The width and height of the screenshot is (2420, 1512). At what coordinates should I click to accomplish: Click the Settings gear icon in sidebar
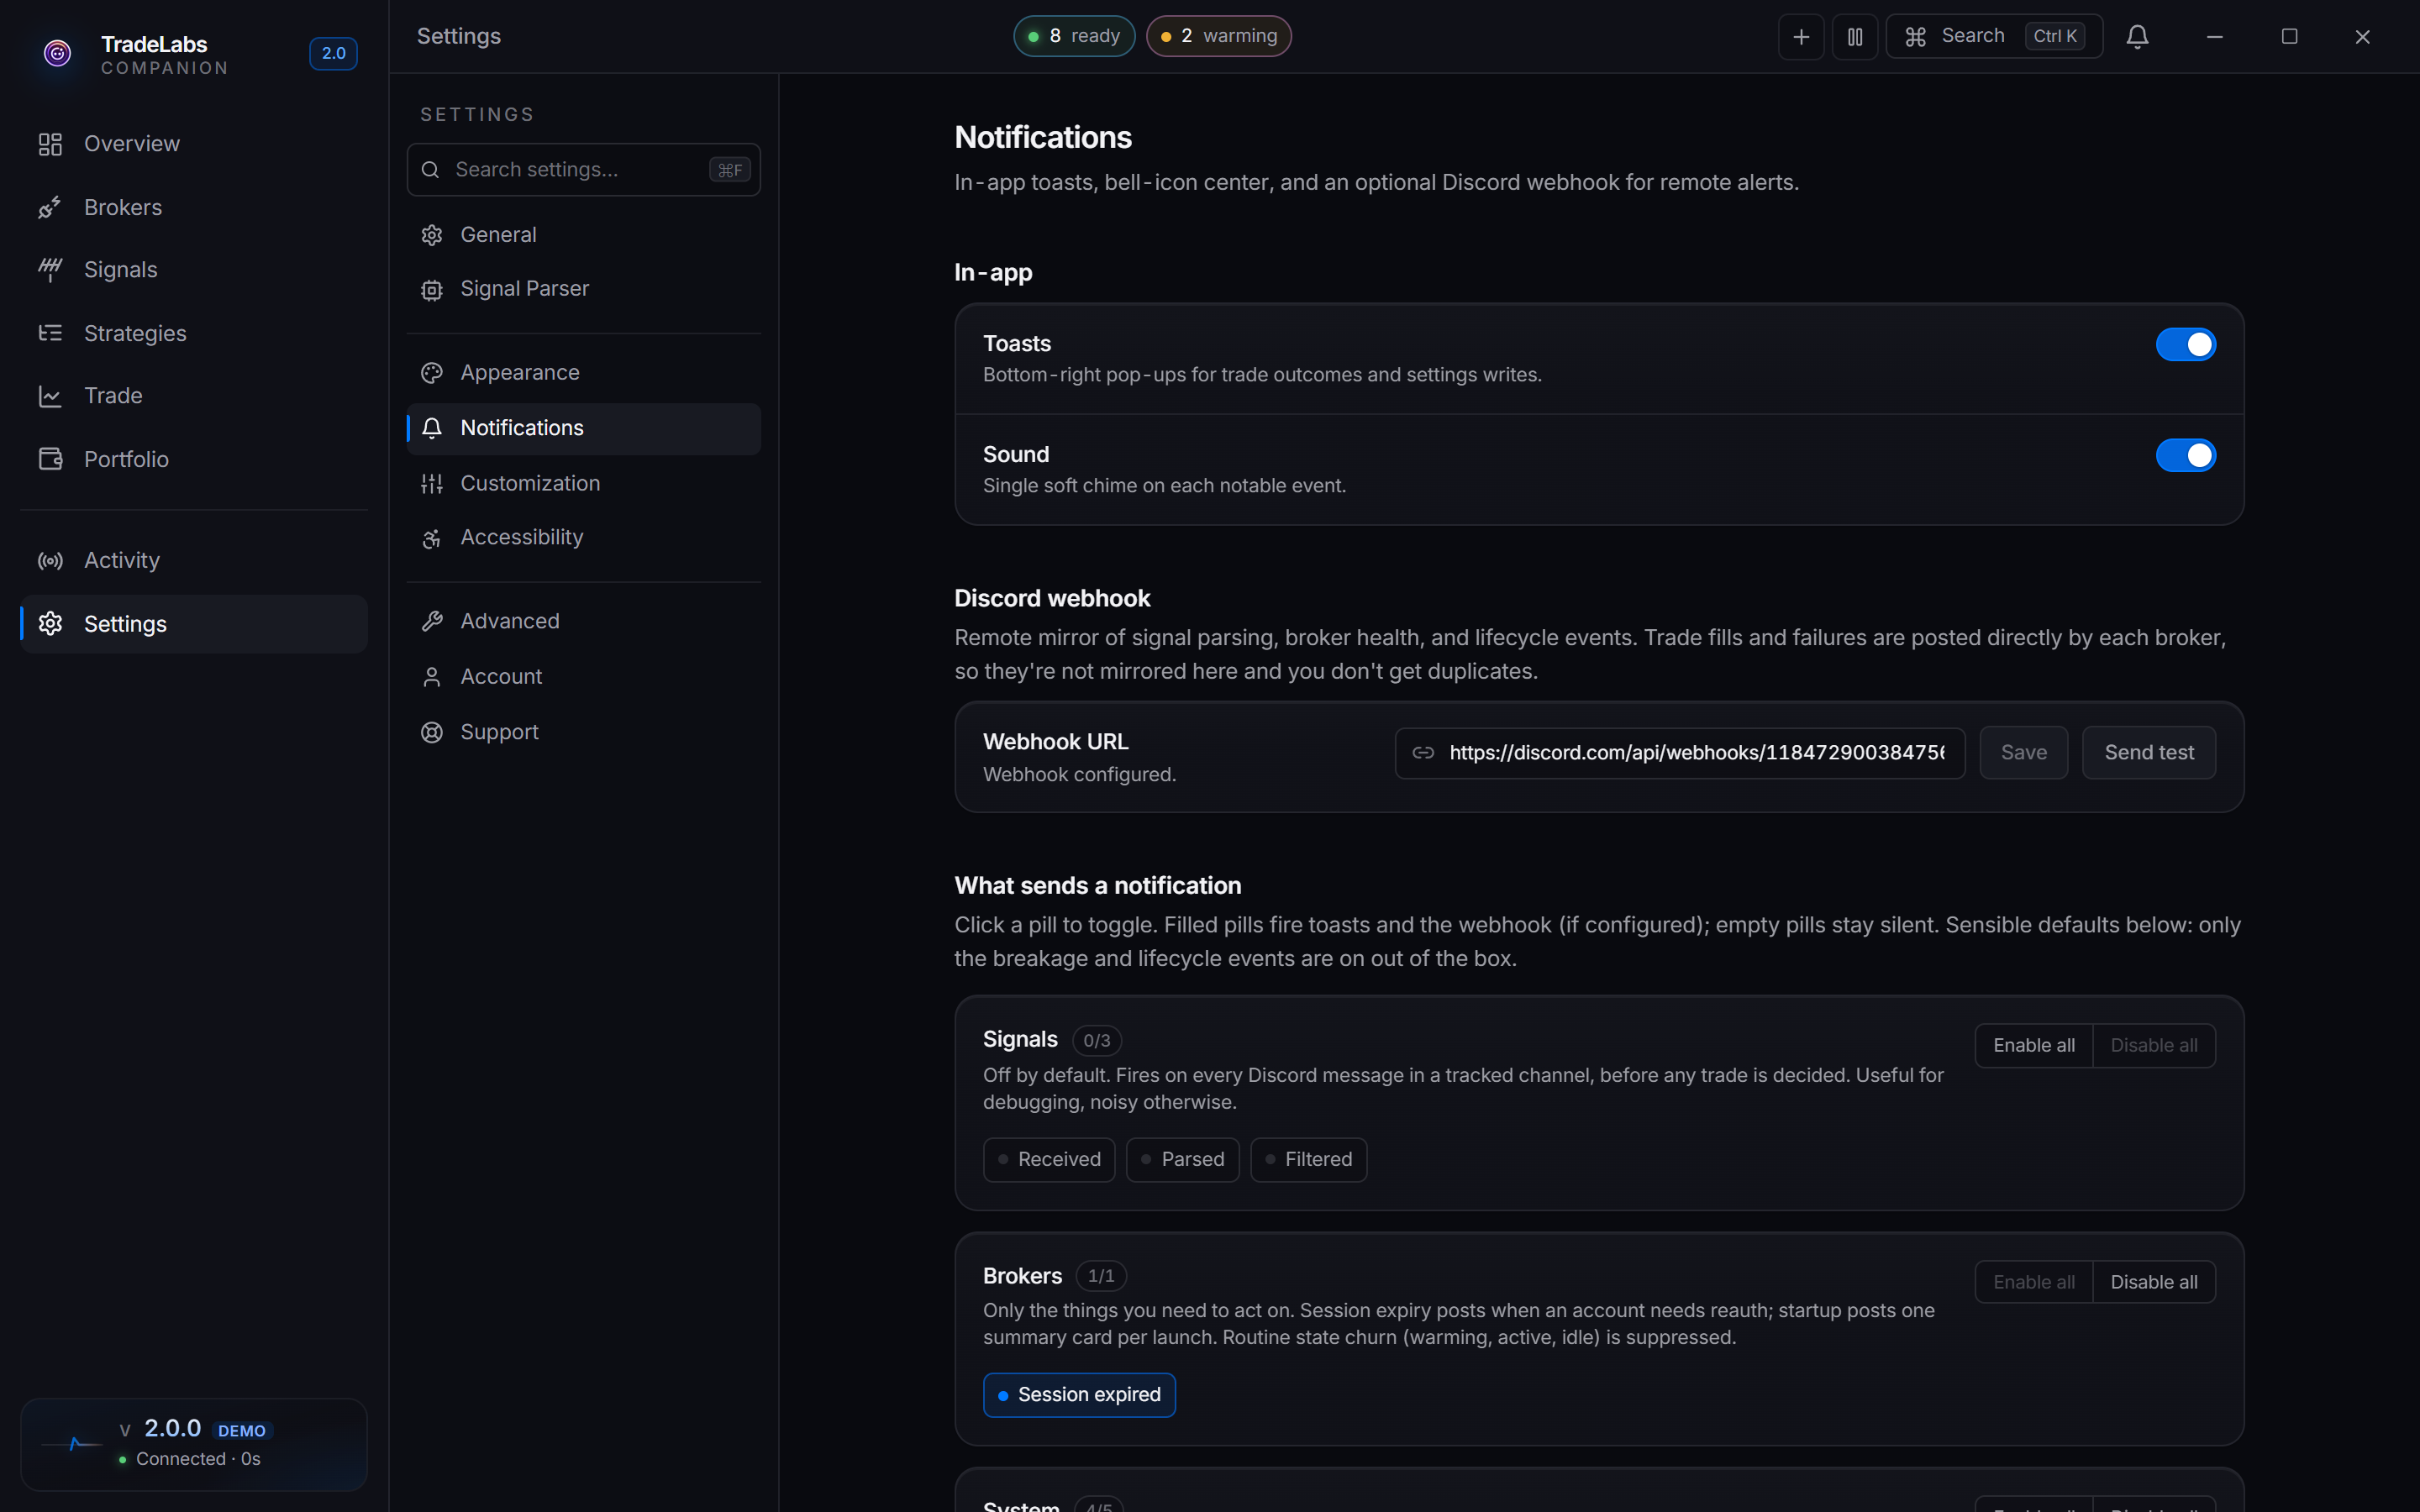point(50,624)
